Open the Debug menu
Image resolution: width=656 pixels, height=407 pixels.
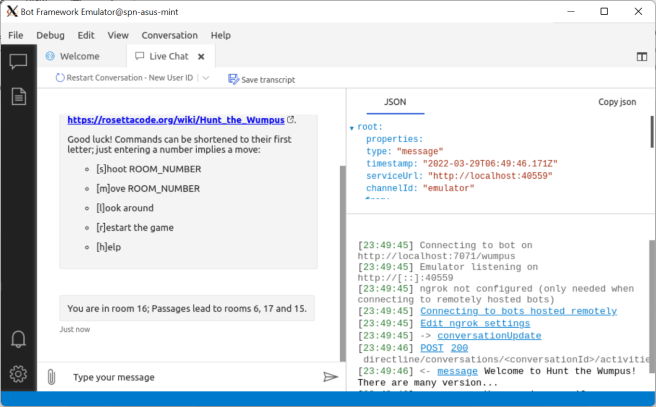(51, 35)
